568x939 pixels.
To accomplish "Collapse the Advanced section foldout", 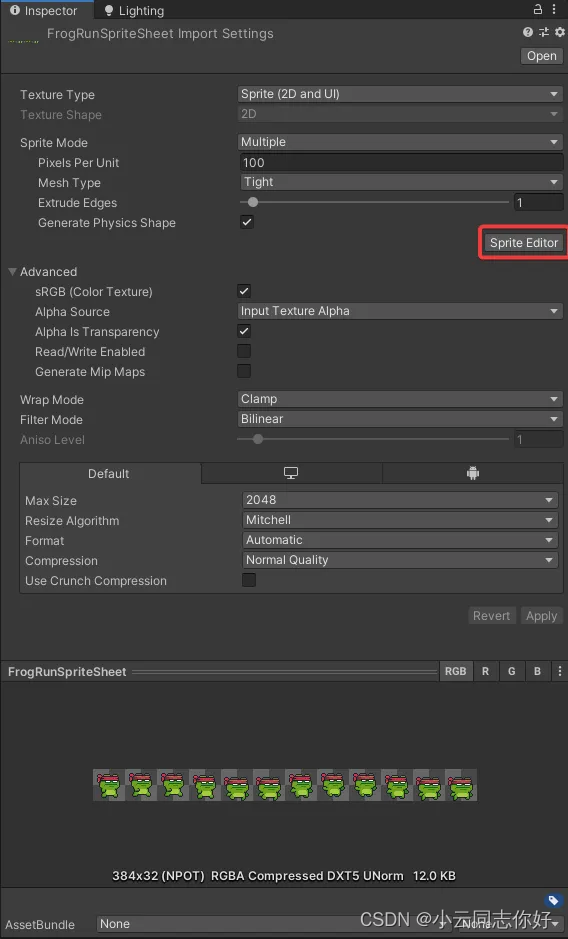I will pos(12,271).
